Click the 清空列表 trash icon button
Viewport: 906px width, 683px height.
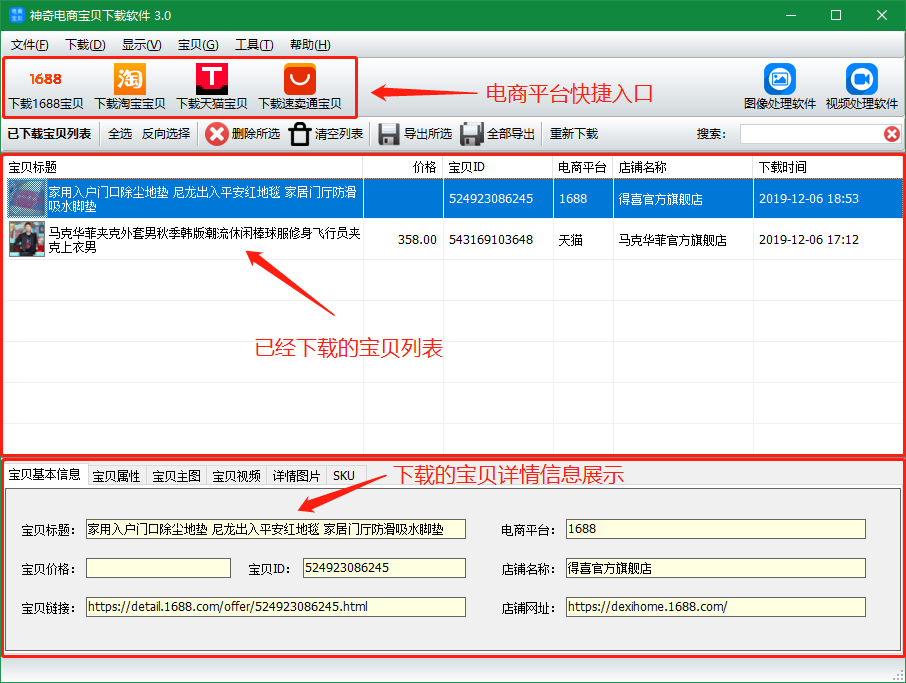click(x=326, y=134)
